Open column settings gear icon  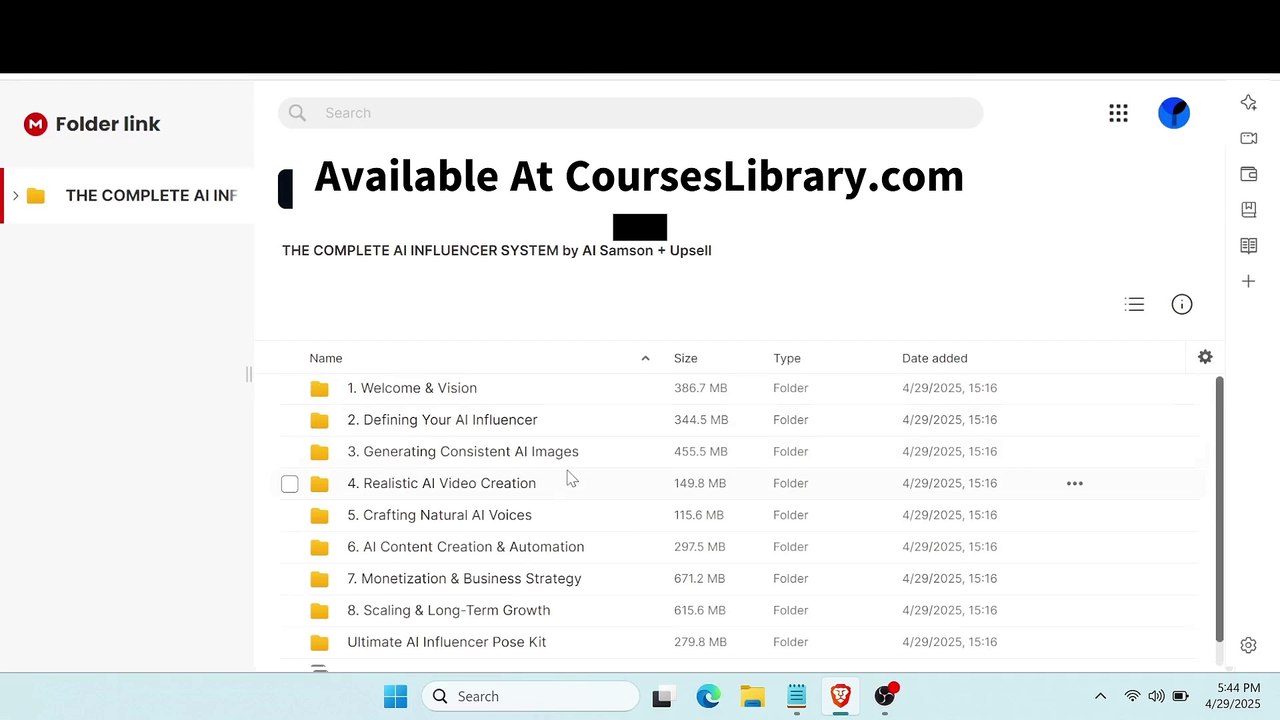pos(1205,357)
